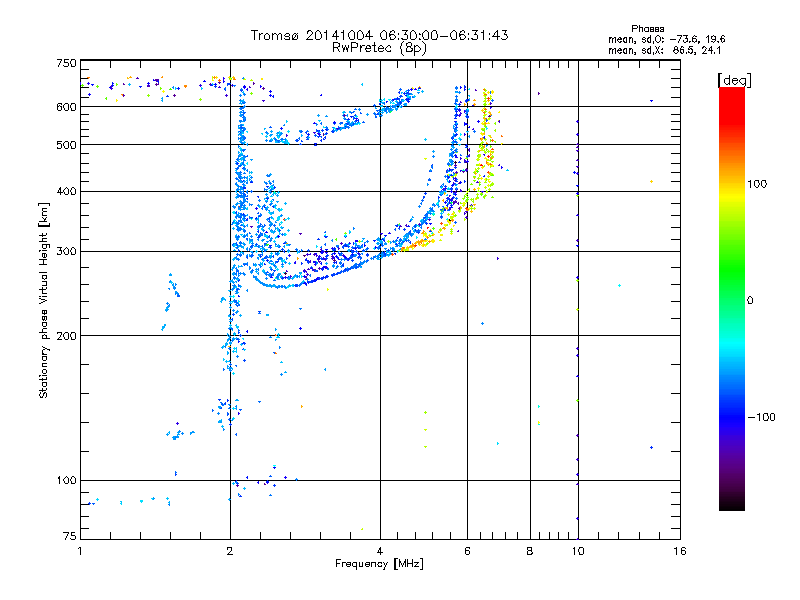Click the y-axis tick label '300'
This screenshot has width=800, height=600.
coord(66,252)
